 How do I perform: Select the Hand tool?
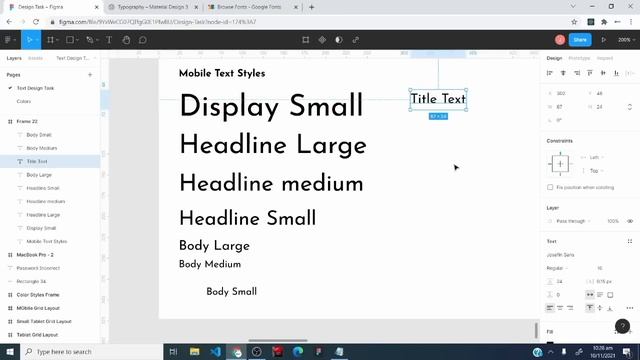click(x=126, y=40)
